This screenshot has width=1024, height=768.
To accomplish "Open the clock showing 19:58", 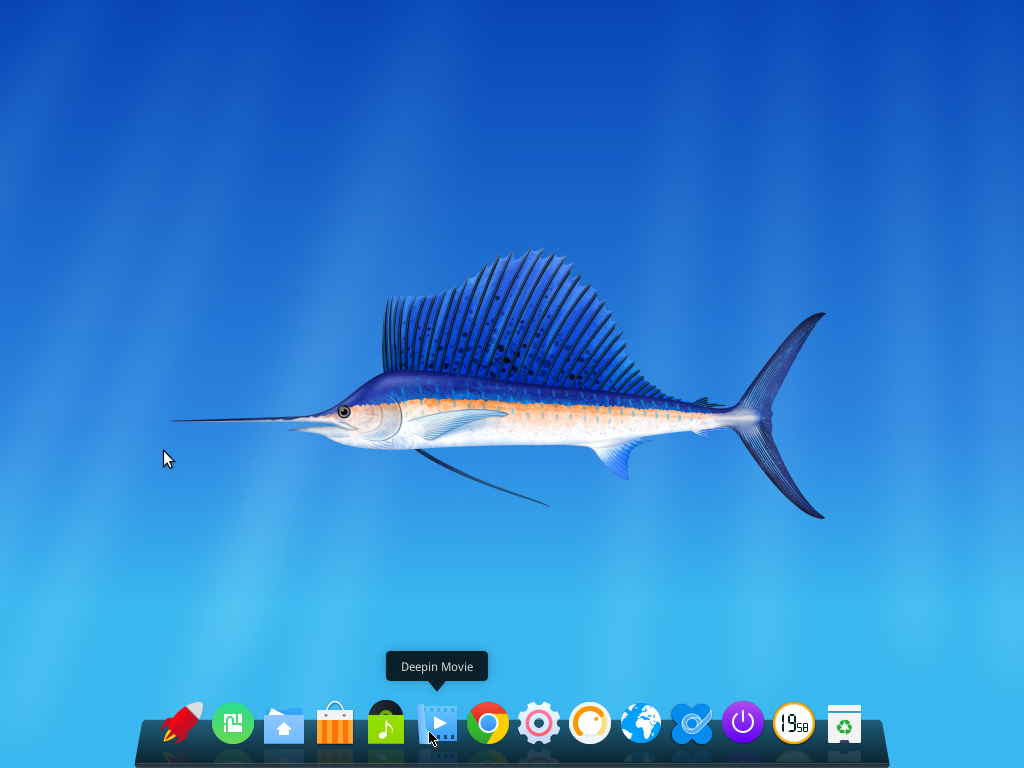I will (x=793, y=723).
